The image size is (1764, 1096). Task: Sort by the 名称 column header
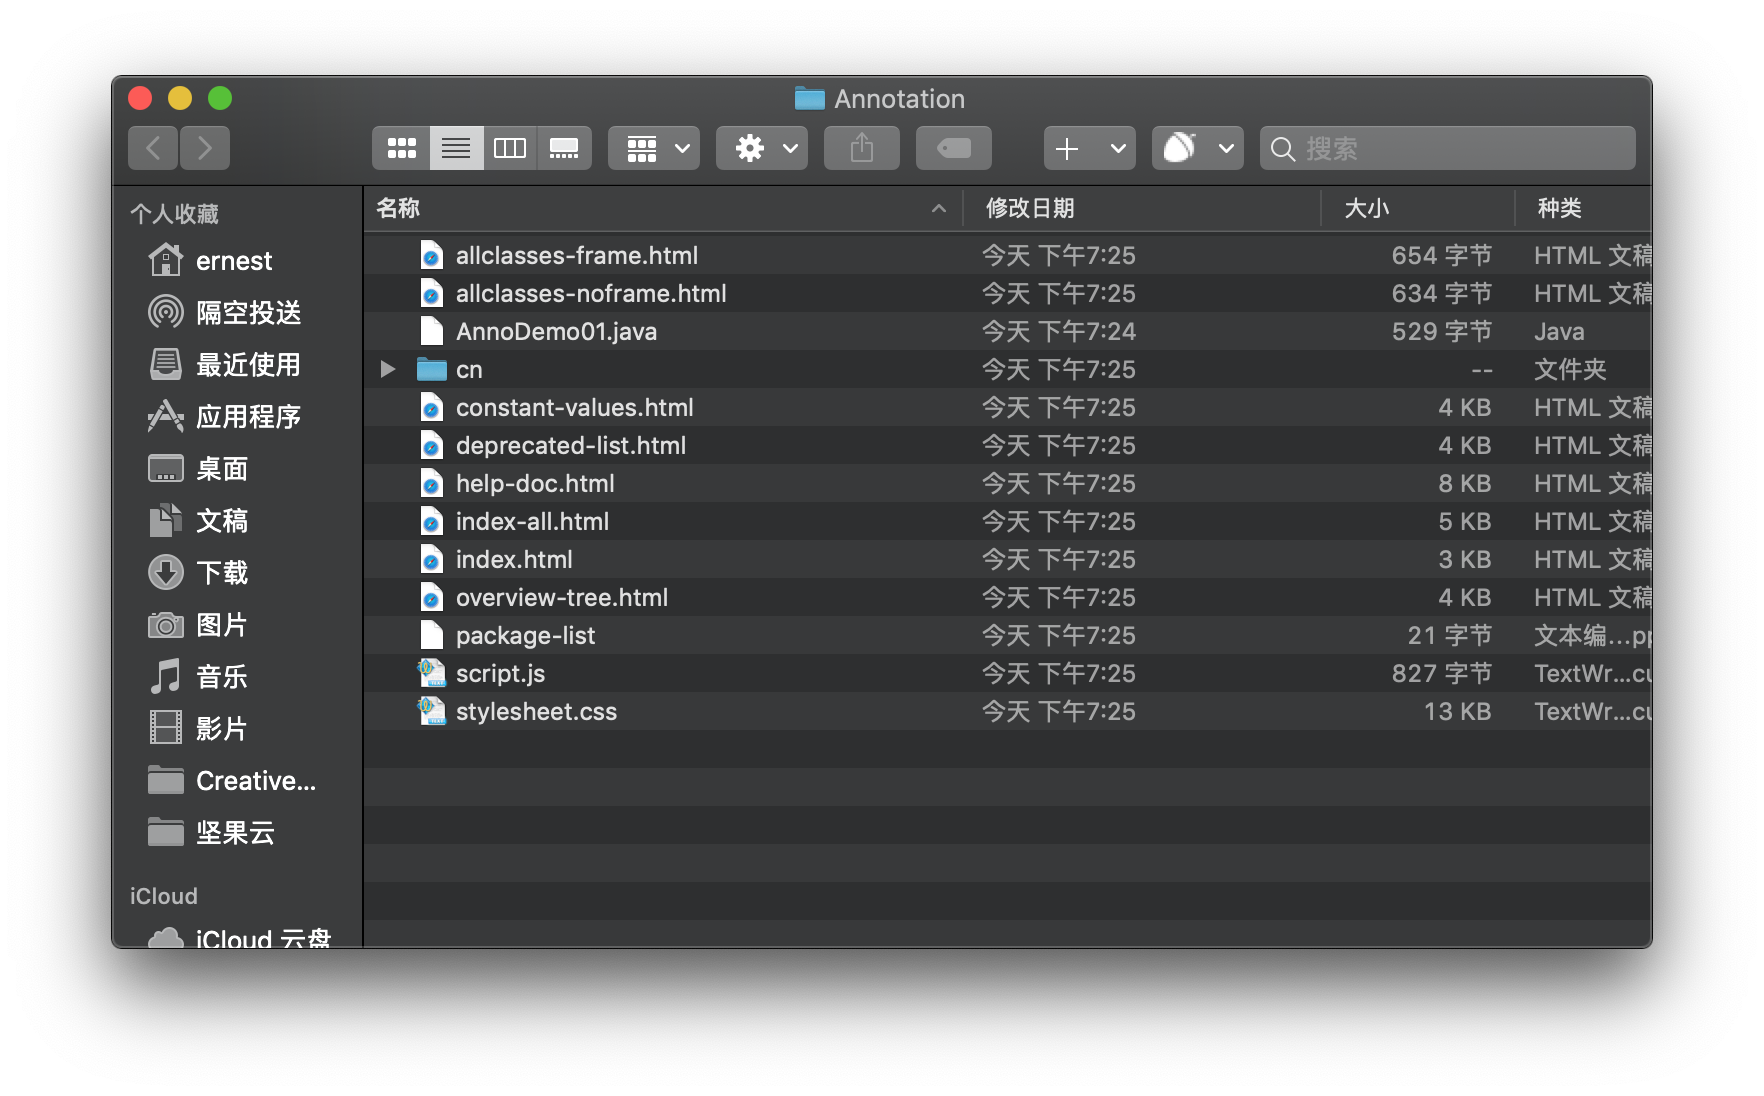(x=662, y=208)
